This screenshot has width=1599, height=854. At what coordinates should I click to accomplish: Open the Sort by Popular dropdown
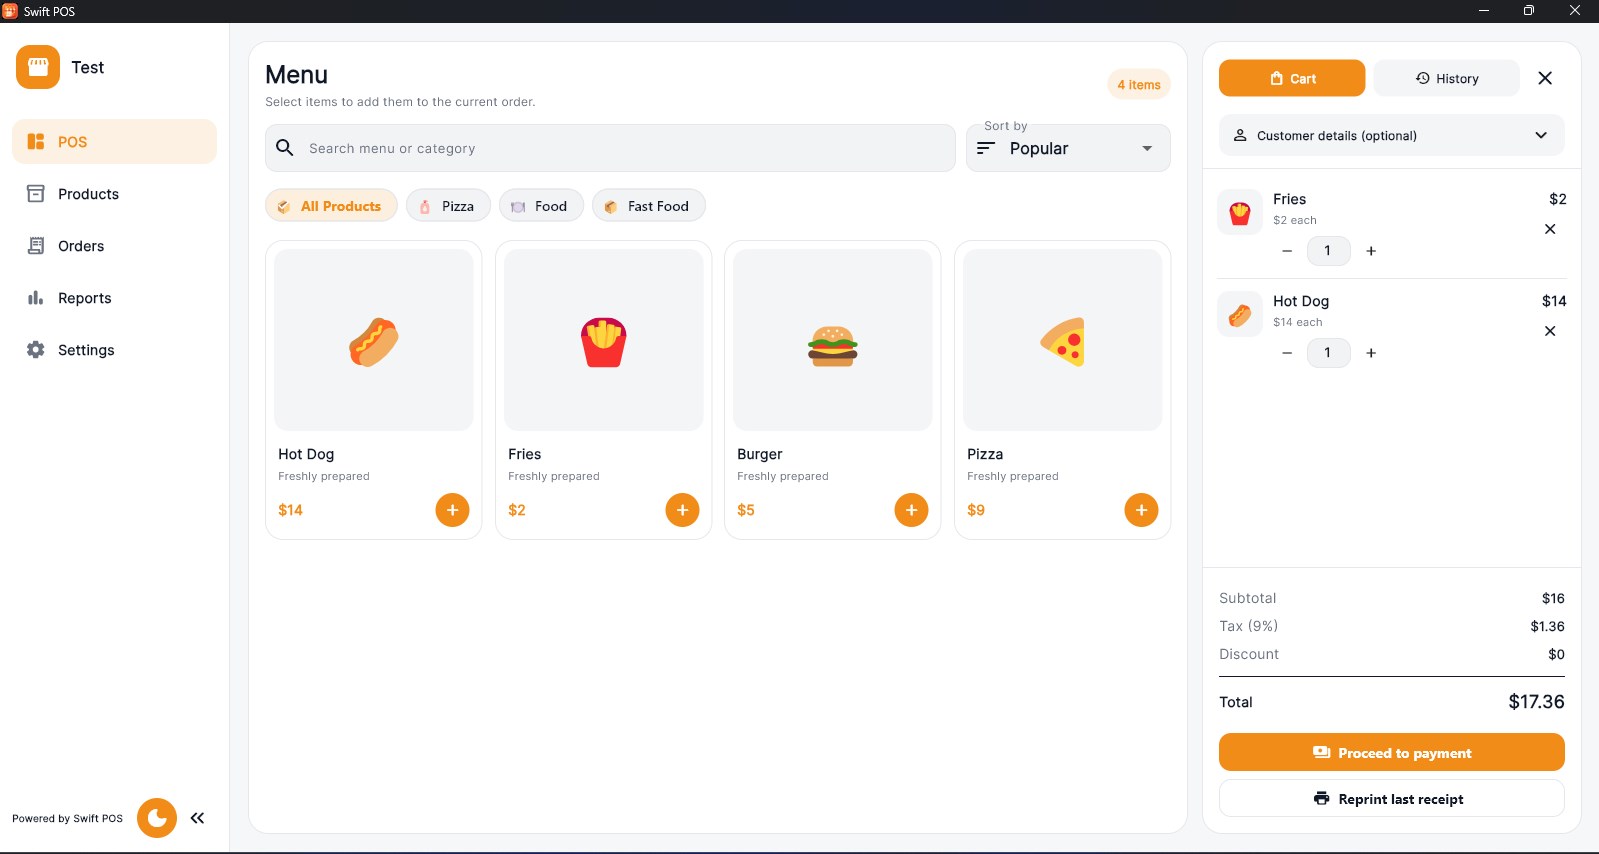[1068, 148]
